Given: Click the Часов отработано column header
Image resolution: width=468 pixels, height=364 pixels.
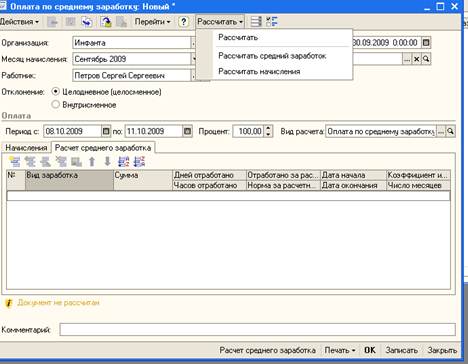Looking at the screenshot, I should 209,185.
